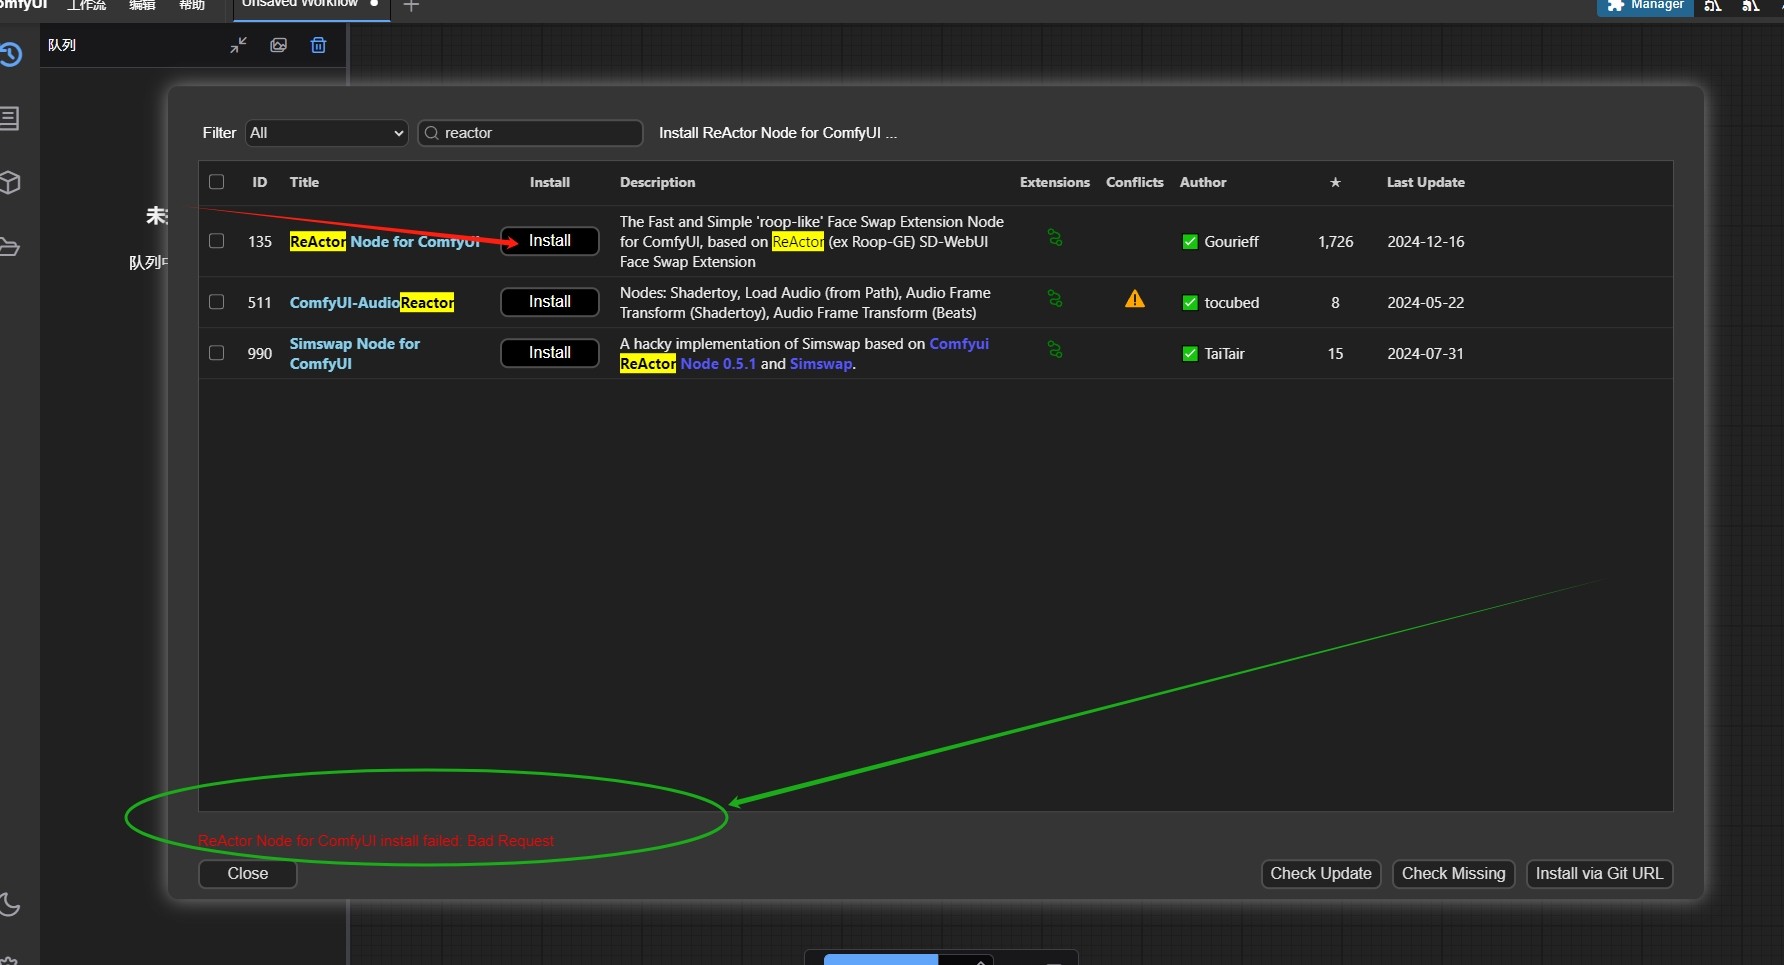Sort by the Last Update column header
Viewport: 1784px width, 965px height.
pyautogui.click(x=1425, y=182)
